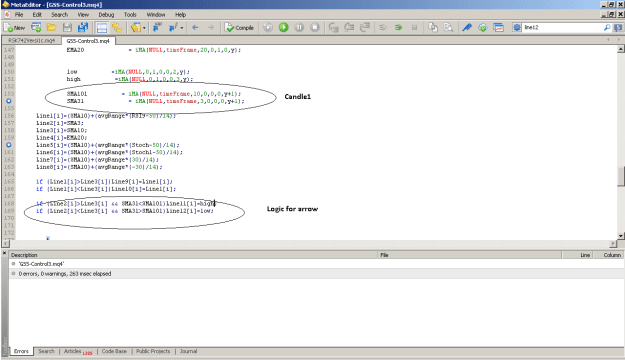Click inside the 'line12' search field
The image size is (625, 360).
562,28
